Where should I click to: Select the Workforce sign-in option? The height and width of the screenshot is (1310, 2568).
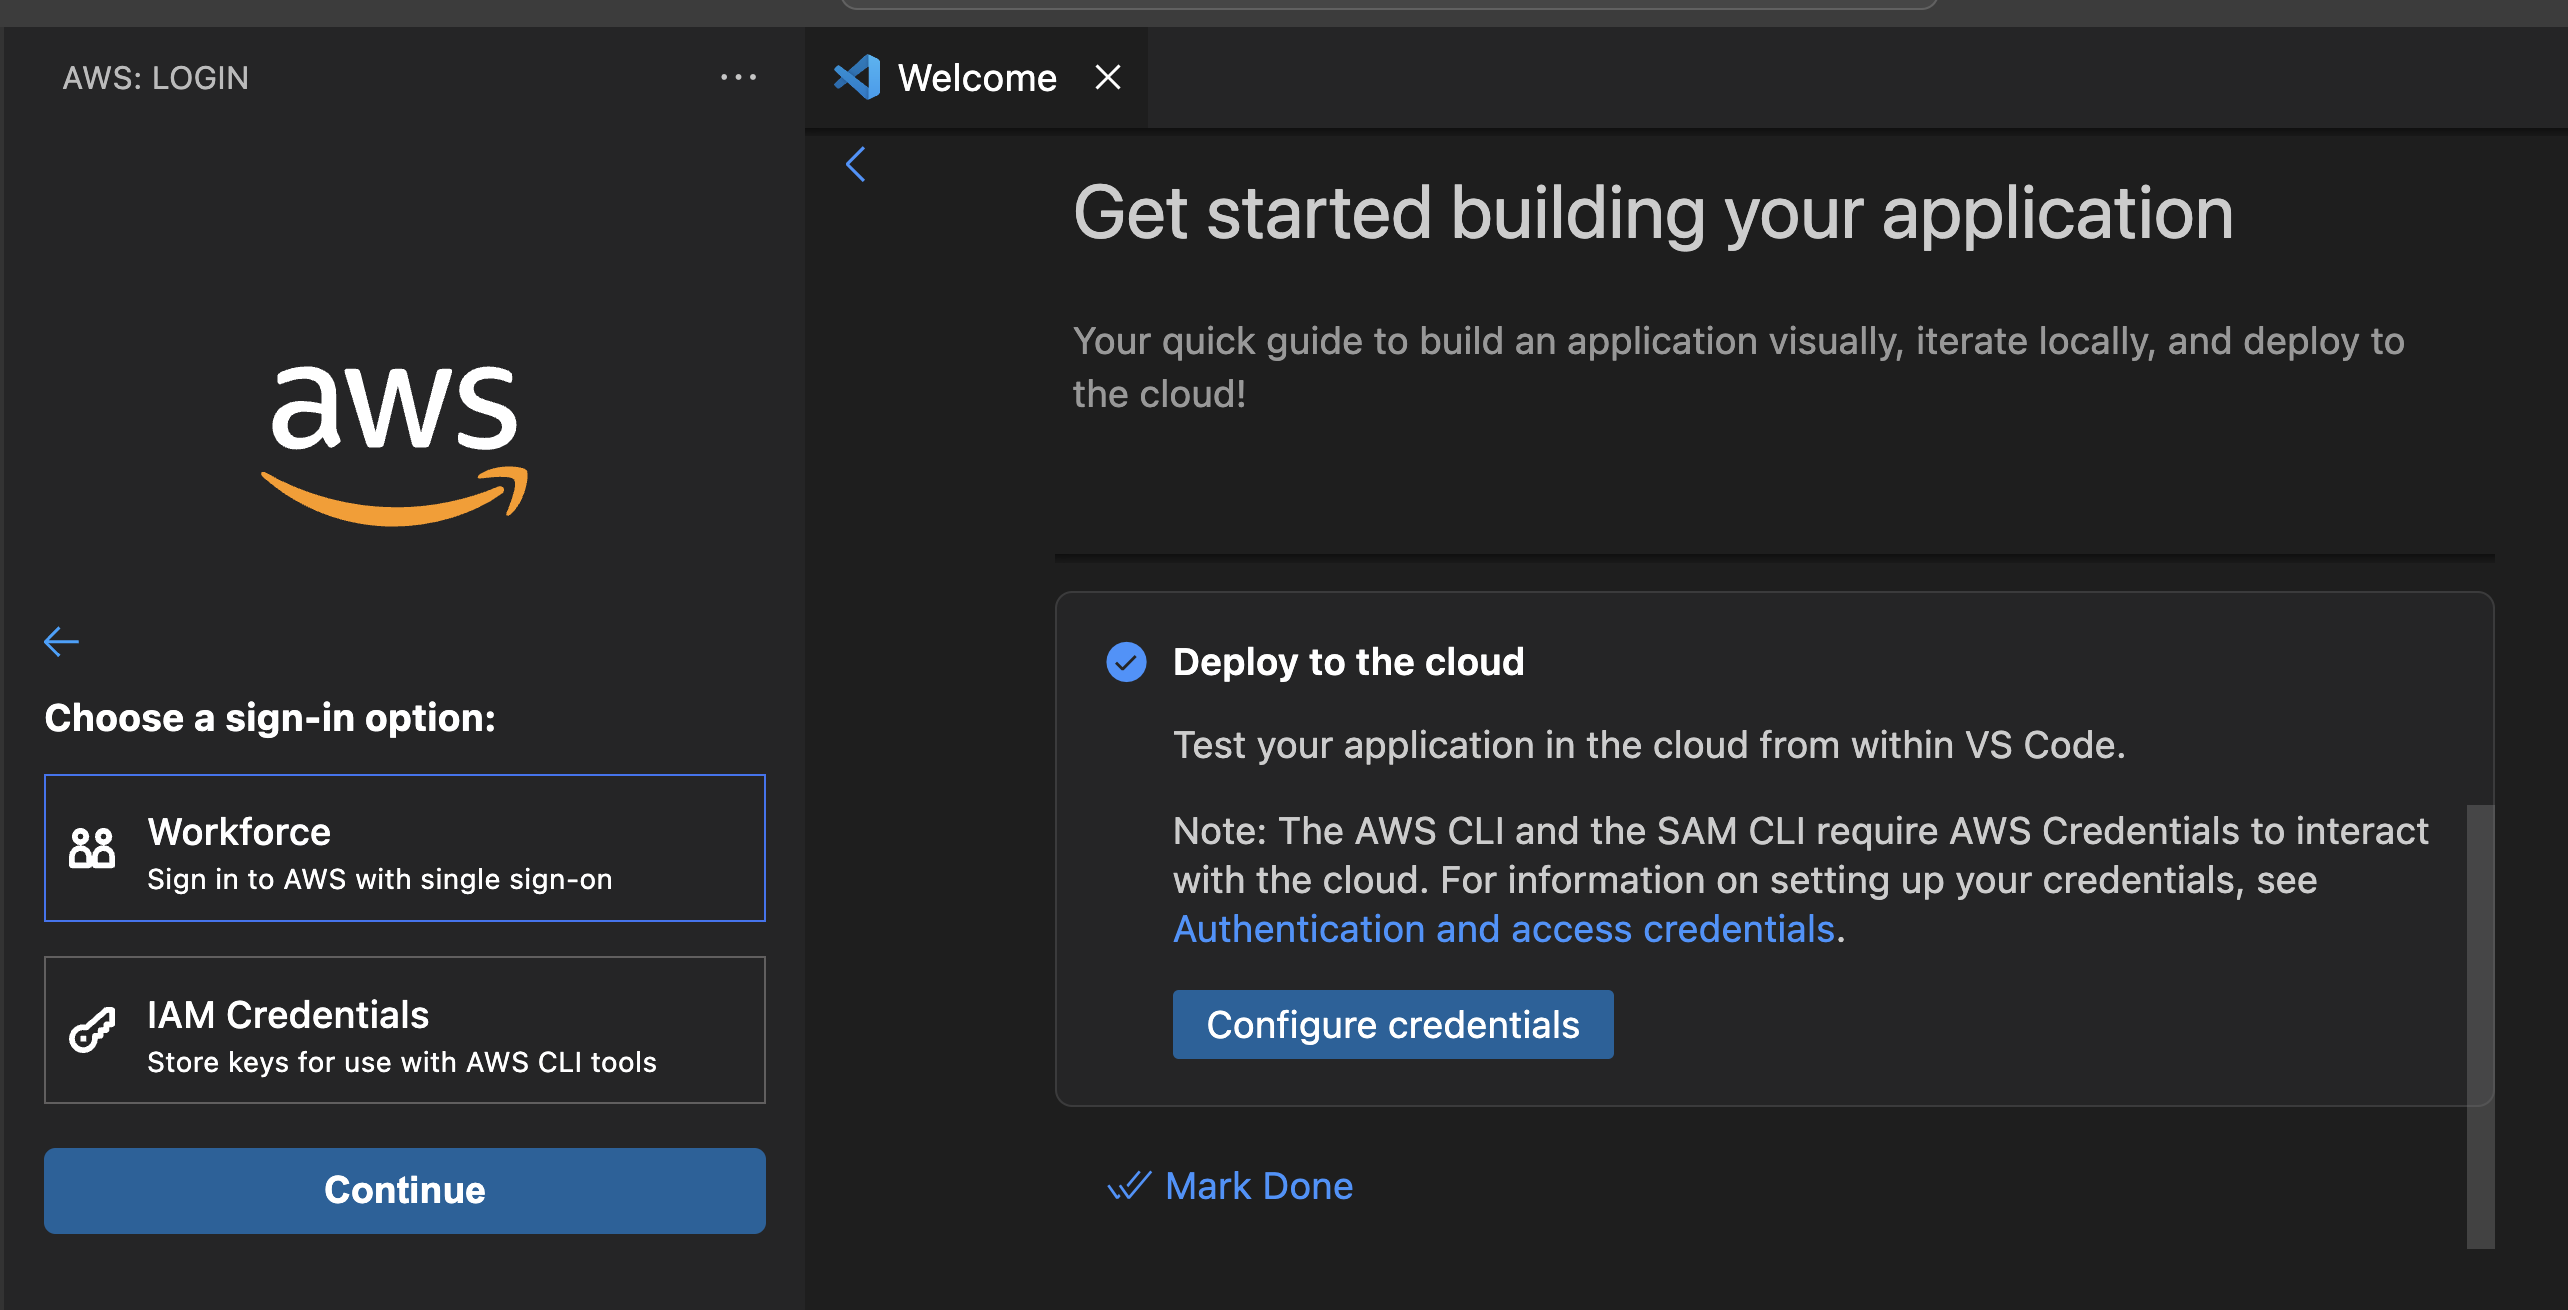pyautogui.click(x=405, y=848)
